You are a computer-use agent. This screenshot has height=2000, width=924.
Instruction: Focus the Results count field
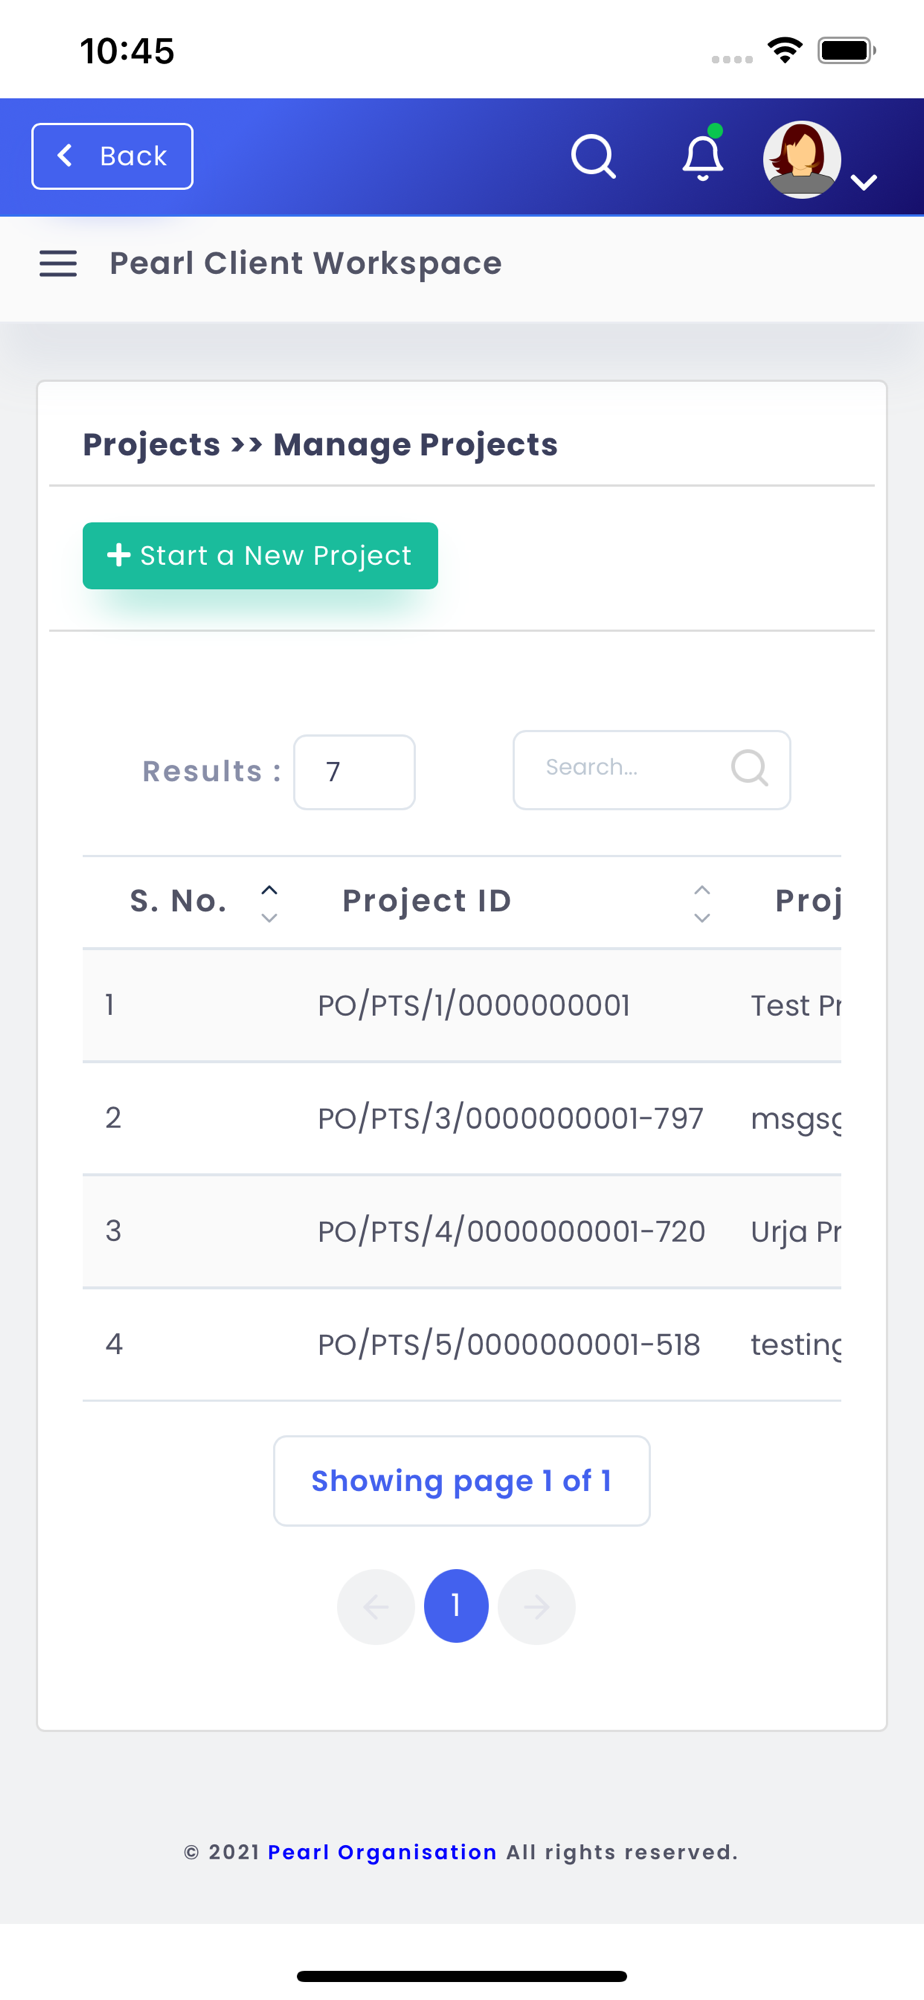point(354,772)
